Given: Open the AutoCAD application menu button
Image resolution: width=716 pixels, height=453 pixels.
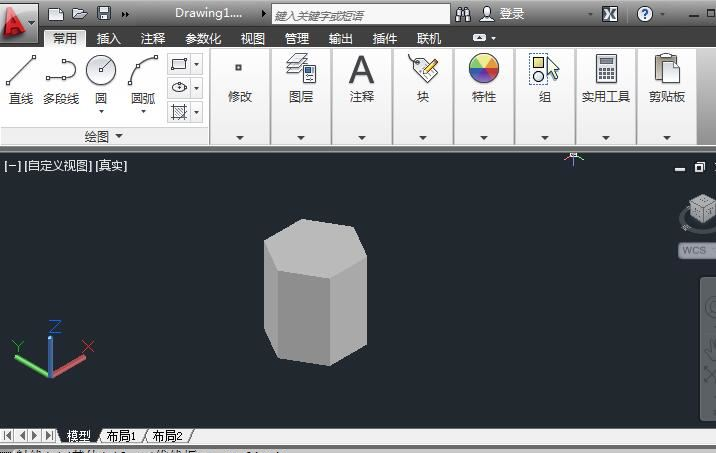Looking at the screenshot, I should [x=18, y=23].
